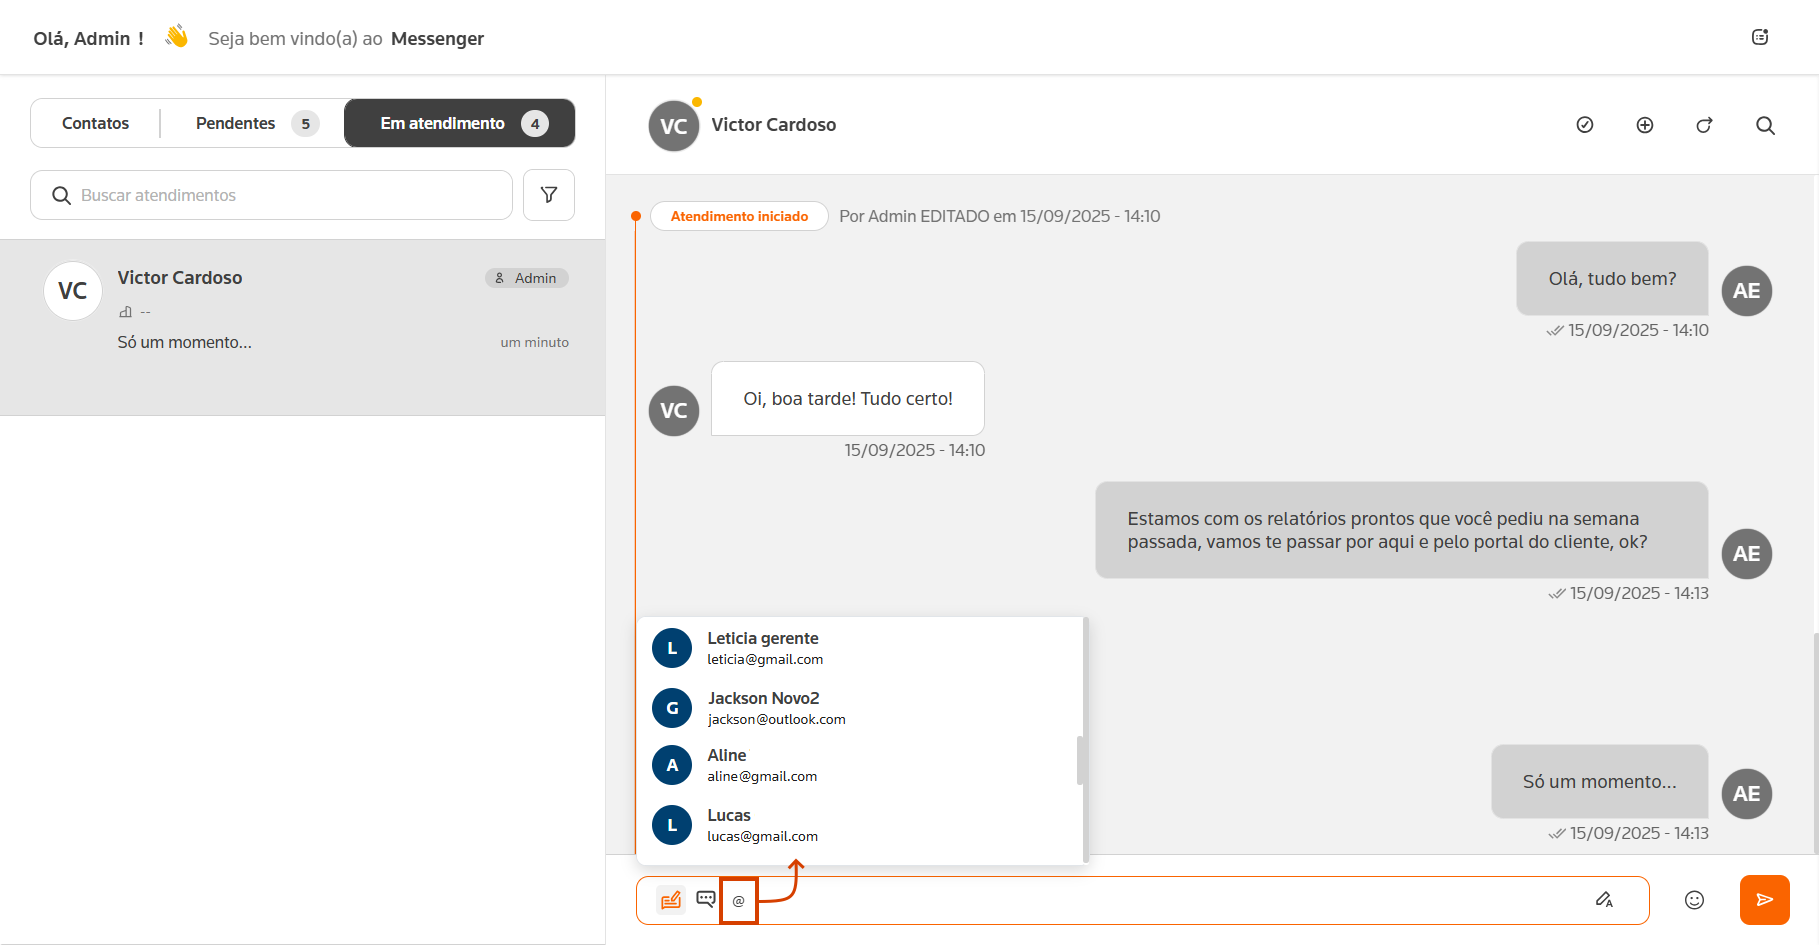Open the filter funnel for attendances

[549, 195]
